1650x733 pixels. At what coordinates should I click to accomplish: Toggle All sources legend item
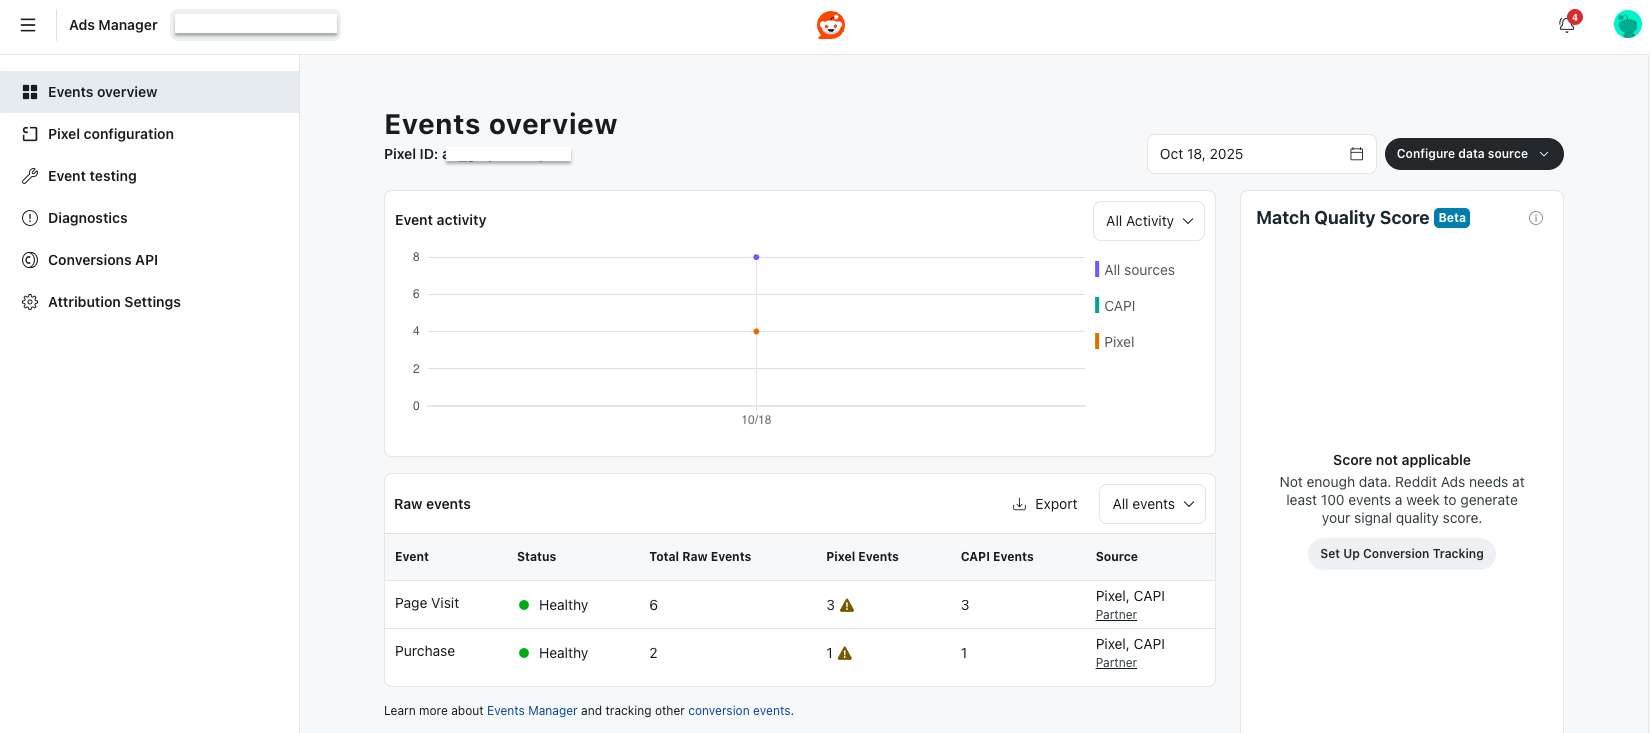(x=1135, y=270)
